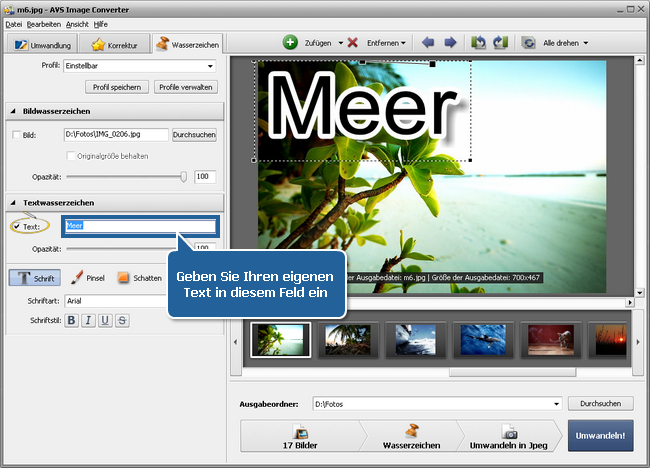The height and width of the screenshot is (468, 650).
Task: Select the palm tree thumbnail
Action: [x=348, y=340]
